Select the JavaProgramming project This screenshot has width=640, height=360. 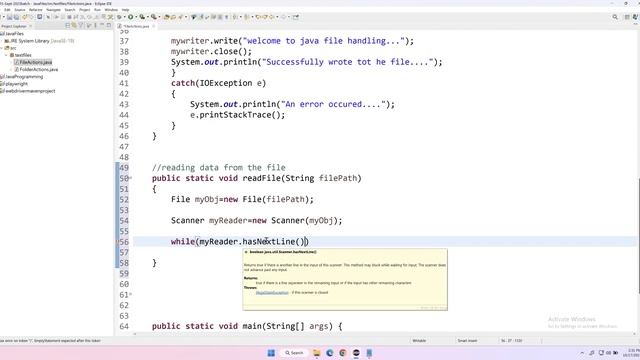coord(22,77)
